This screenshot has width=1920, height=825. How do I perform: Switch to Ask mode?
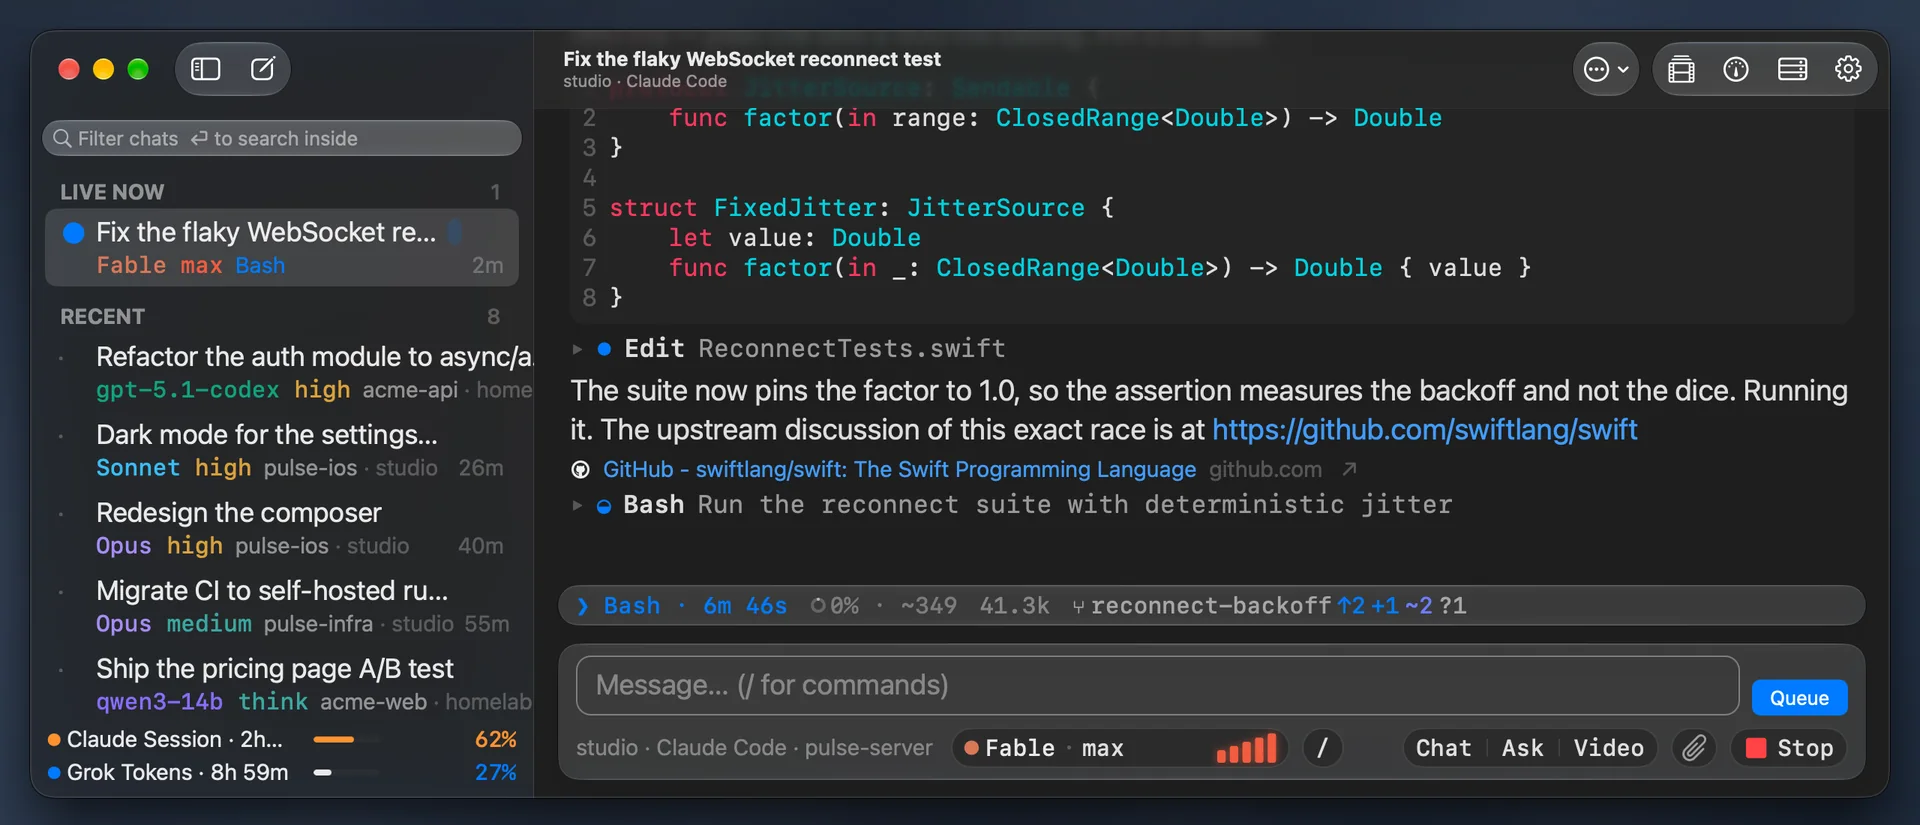click(x=1522, y=748)
